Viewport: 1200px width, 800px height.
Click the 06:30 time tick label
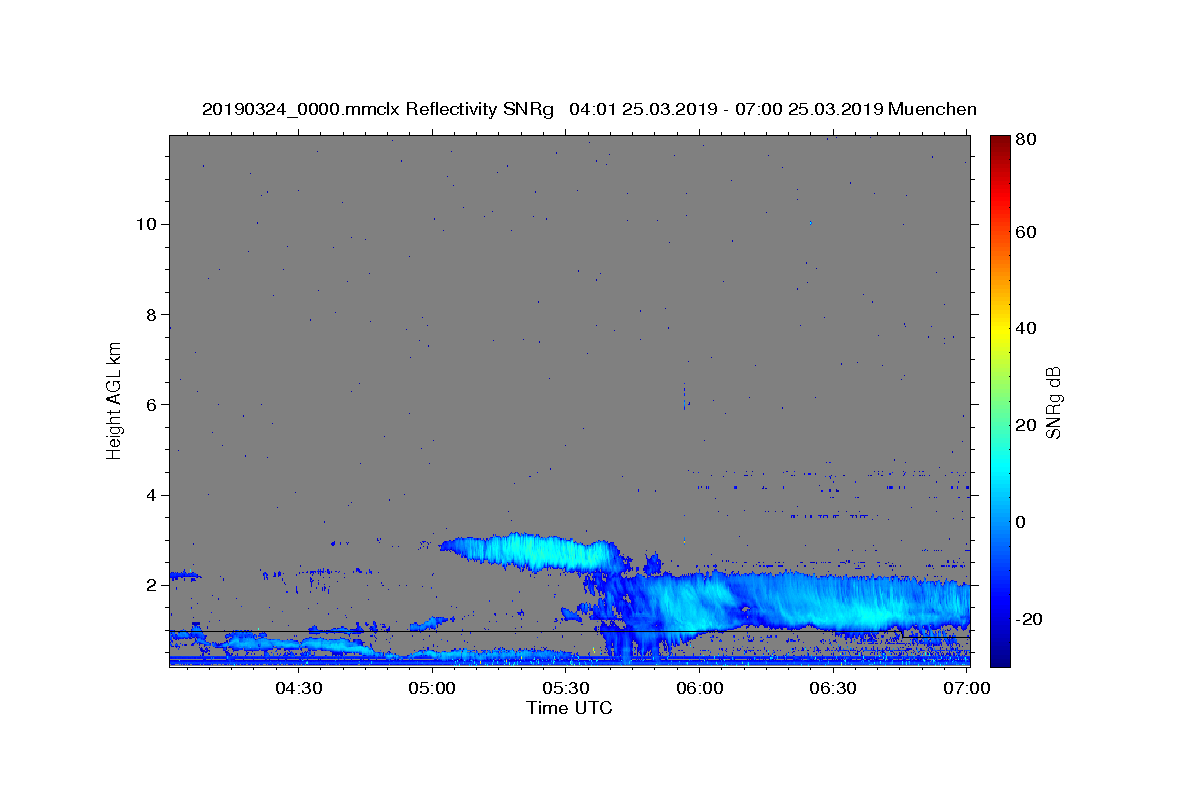click(833, 688)
